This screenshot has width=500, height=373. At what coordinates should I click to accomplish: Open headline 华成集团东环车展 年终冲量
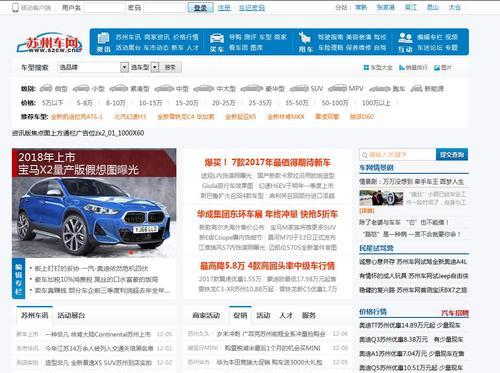[267, 214]
